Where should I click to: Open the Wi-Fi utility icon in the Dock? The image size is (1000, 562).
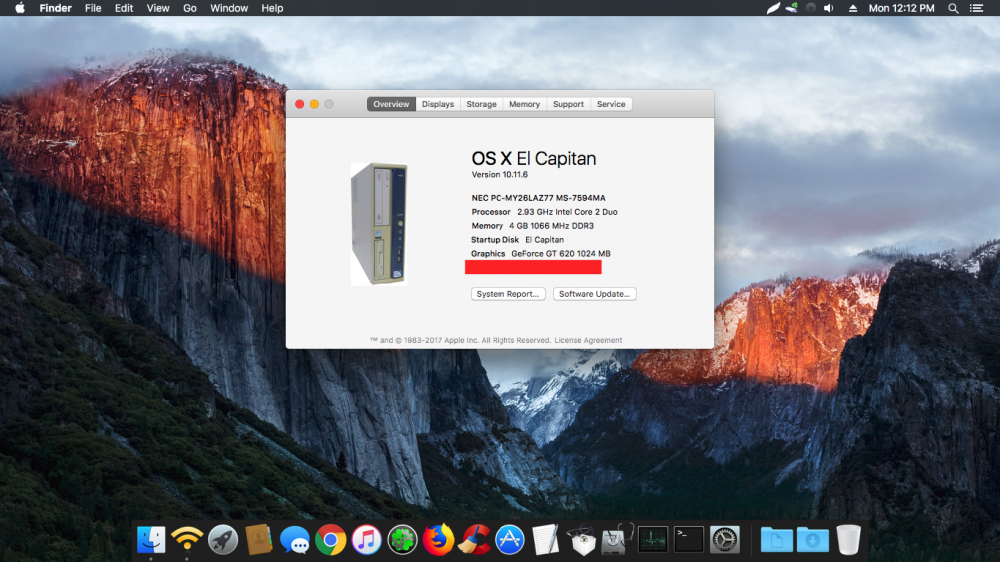[x=187, y=540]
